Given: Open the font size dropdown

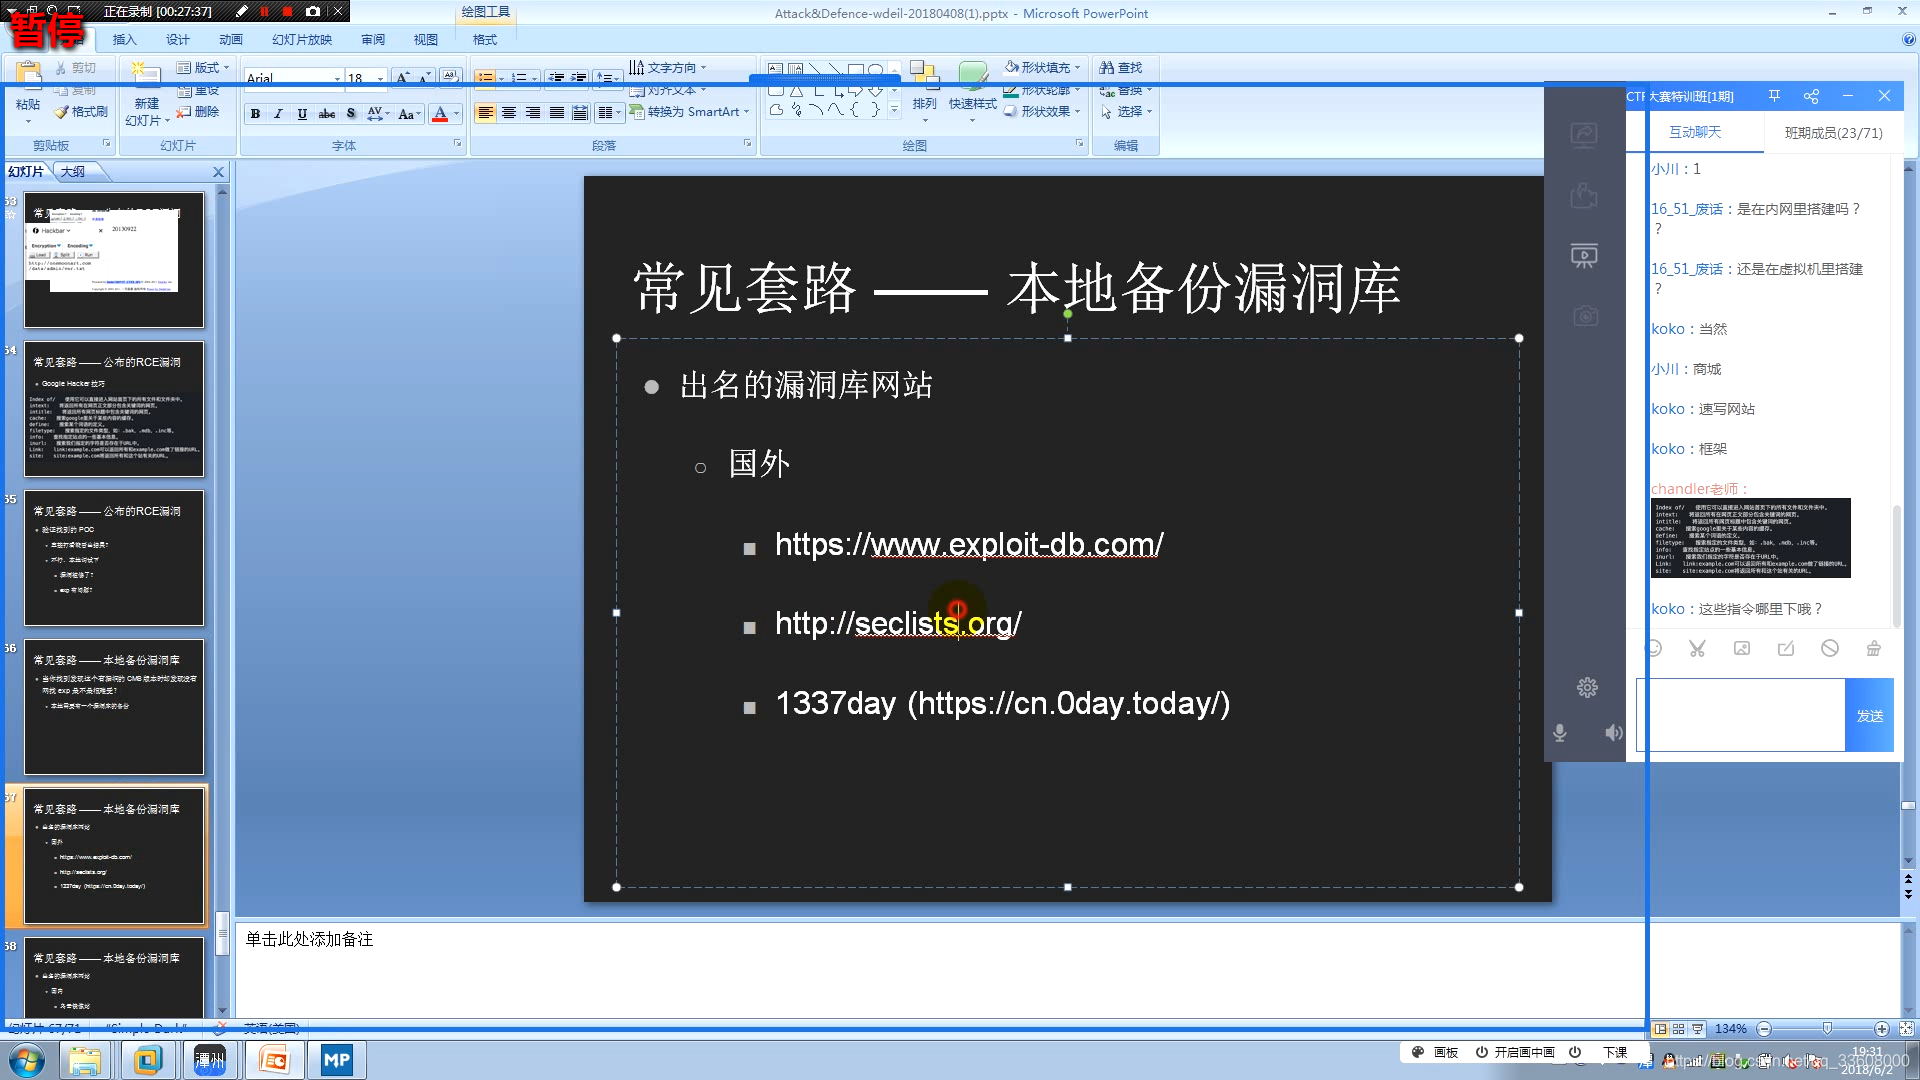Looking at the screenshot, I should (x=380, y=78).
